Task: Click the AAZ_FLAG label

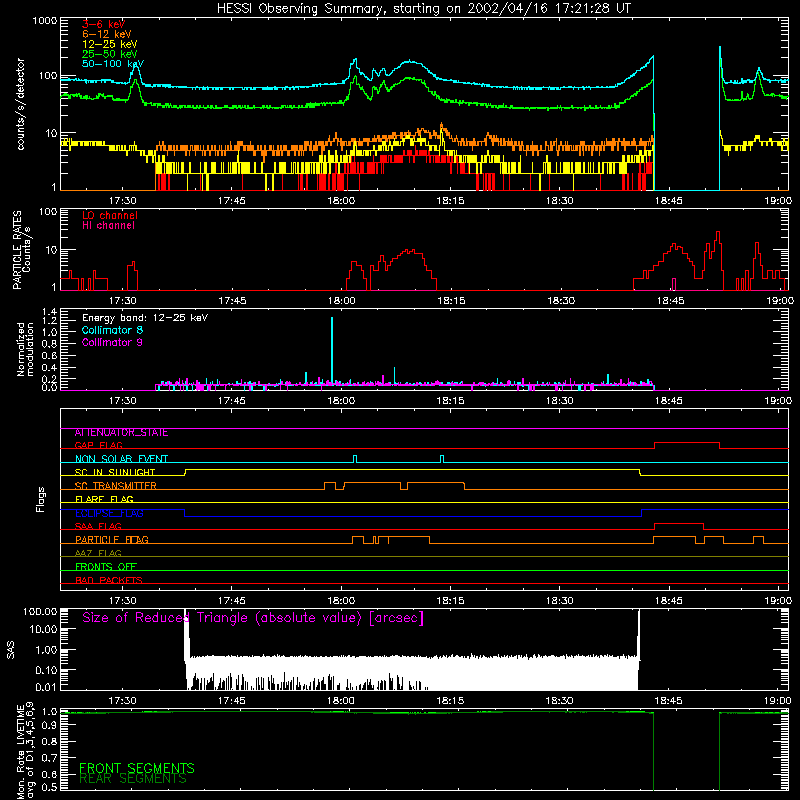Action: [x=98, y=553]
